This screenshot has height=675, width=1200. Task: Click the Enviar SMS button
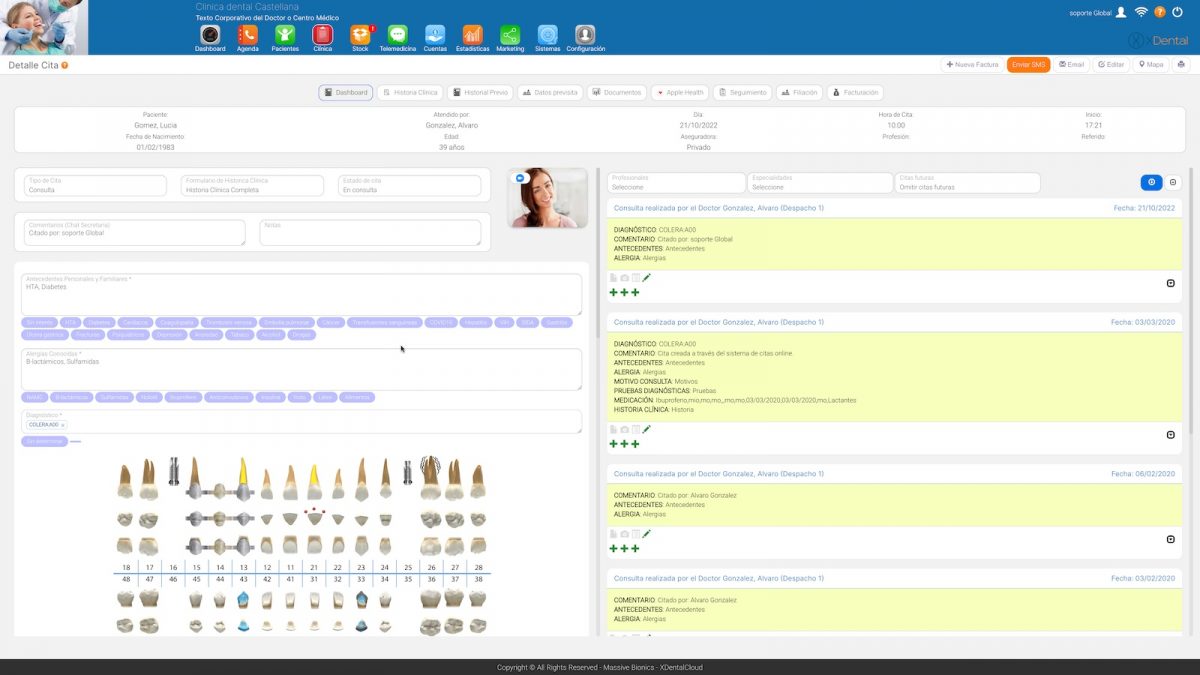1028,65
